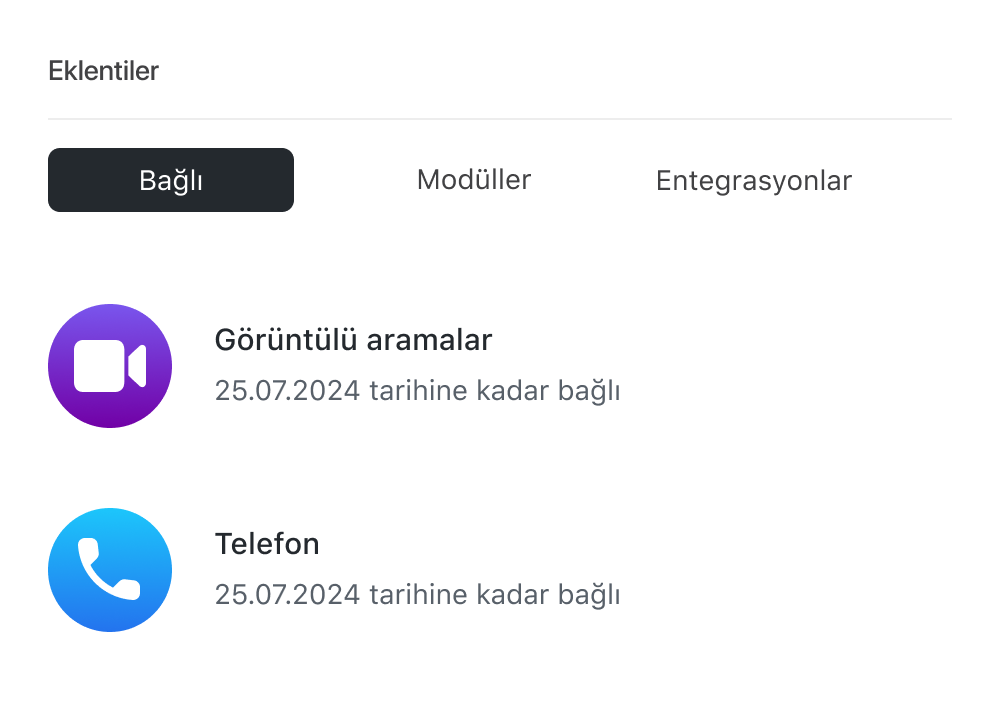Open the Görüntülü aramalar add-on title
This screenshot has height=716, width=1008.
(353, 340)
